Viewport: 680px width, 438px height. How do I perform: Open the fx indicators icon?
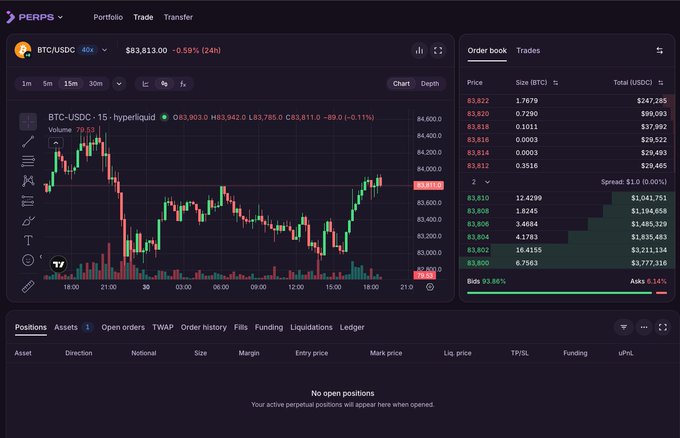183,84
